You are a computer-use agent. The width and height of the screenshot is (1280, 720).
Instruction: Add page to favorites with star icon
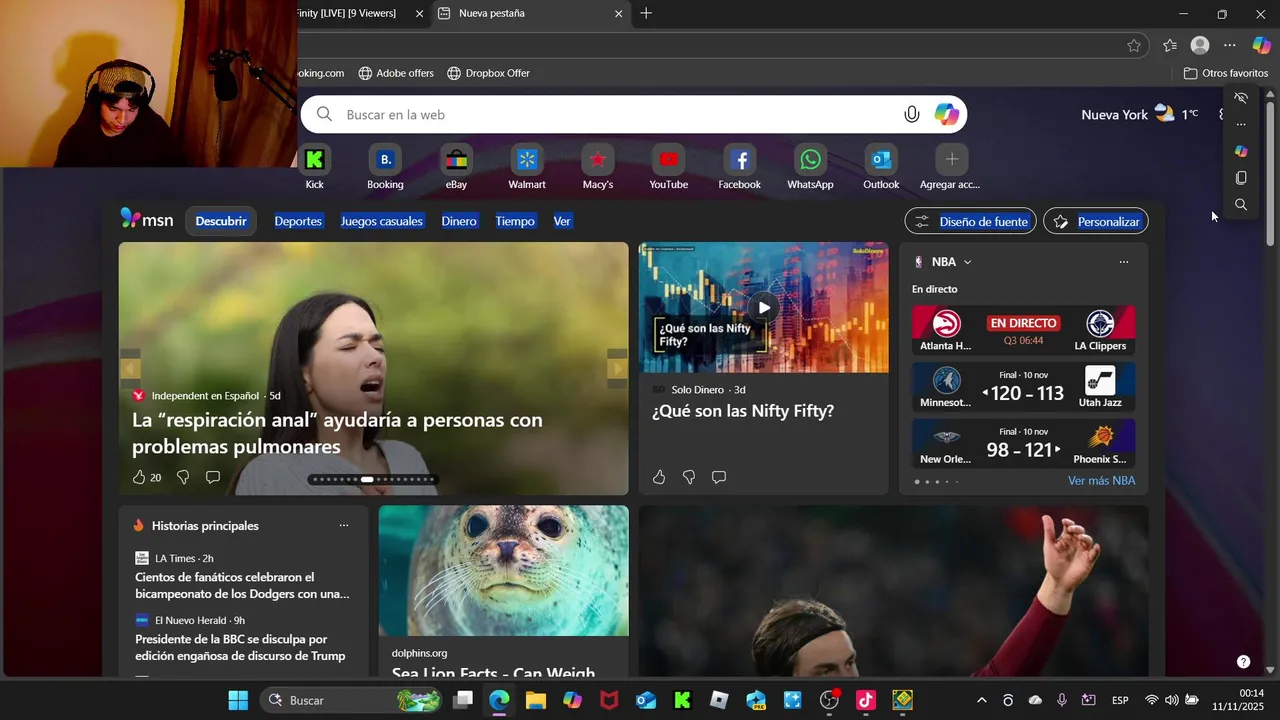[x=1134, y=45]
